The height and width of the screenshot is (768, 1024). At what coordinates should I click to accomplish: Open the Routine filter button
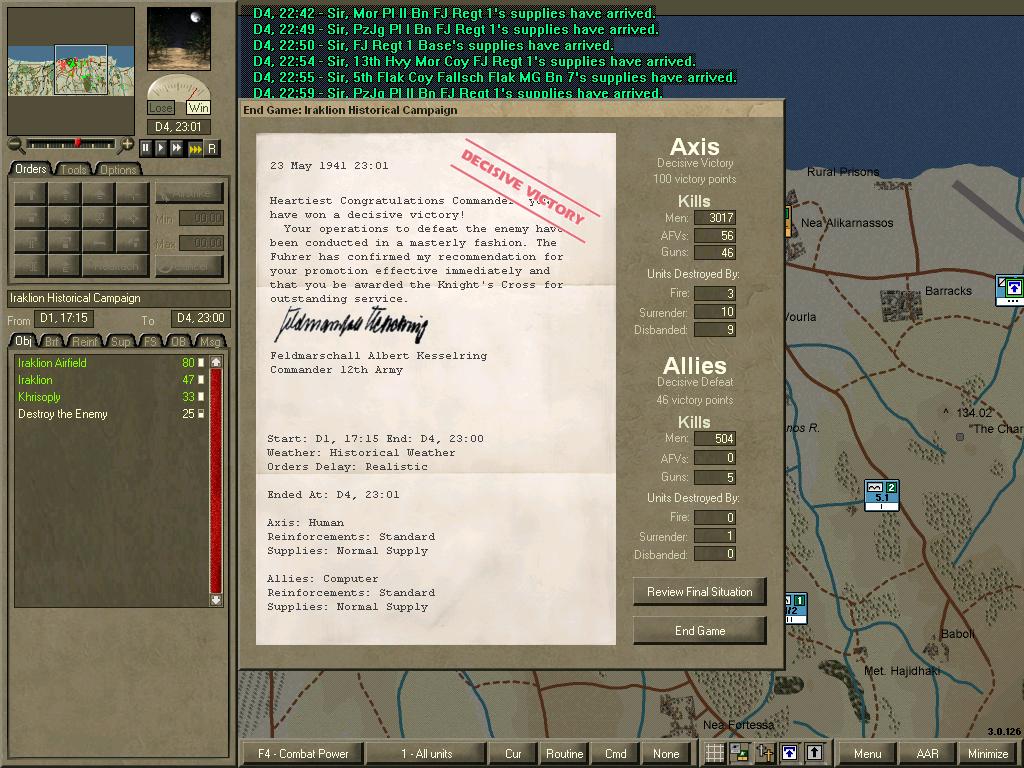point(564,754)
